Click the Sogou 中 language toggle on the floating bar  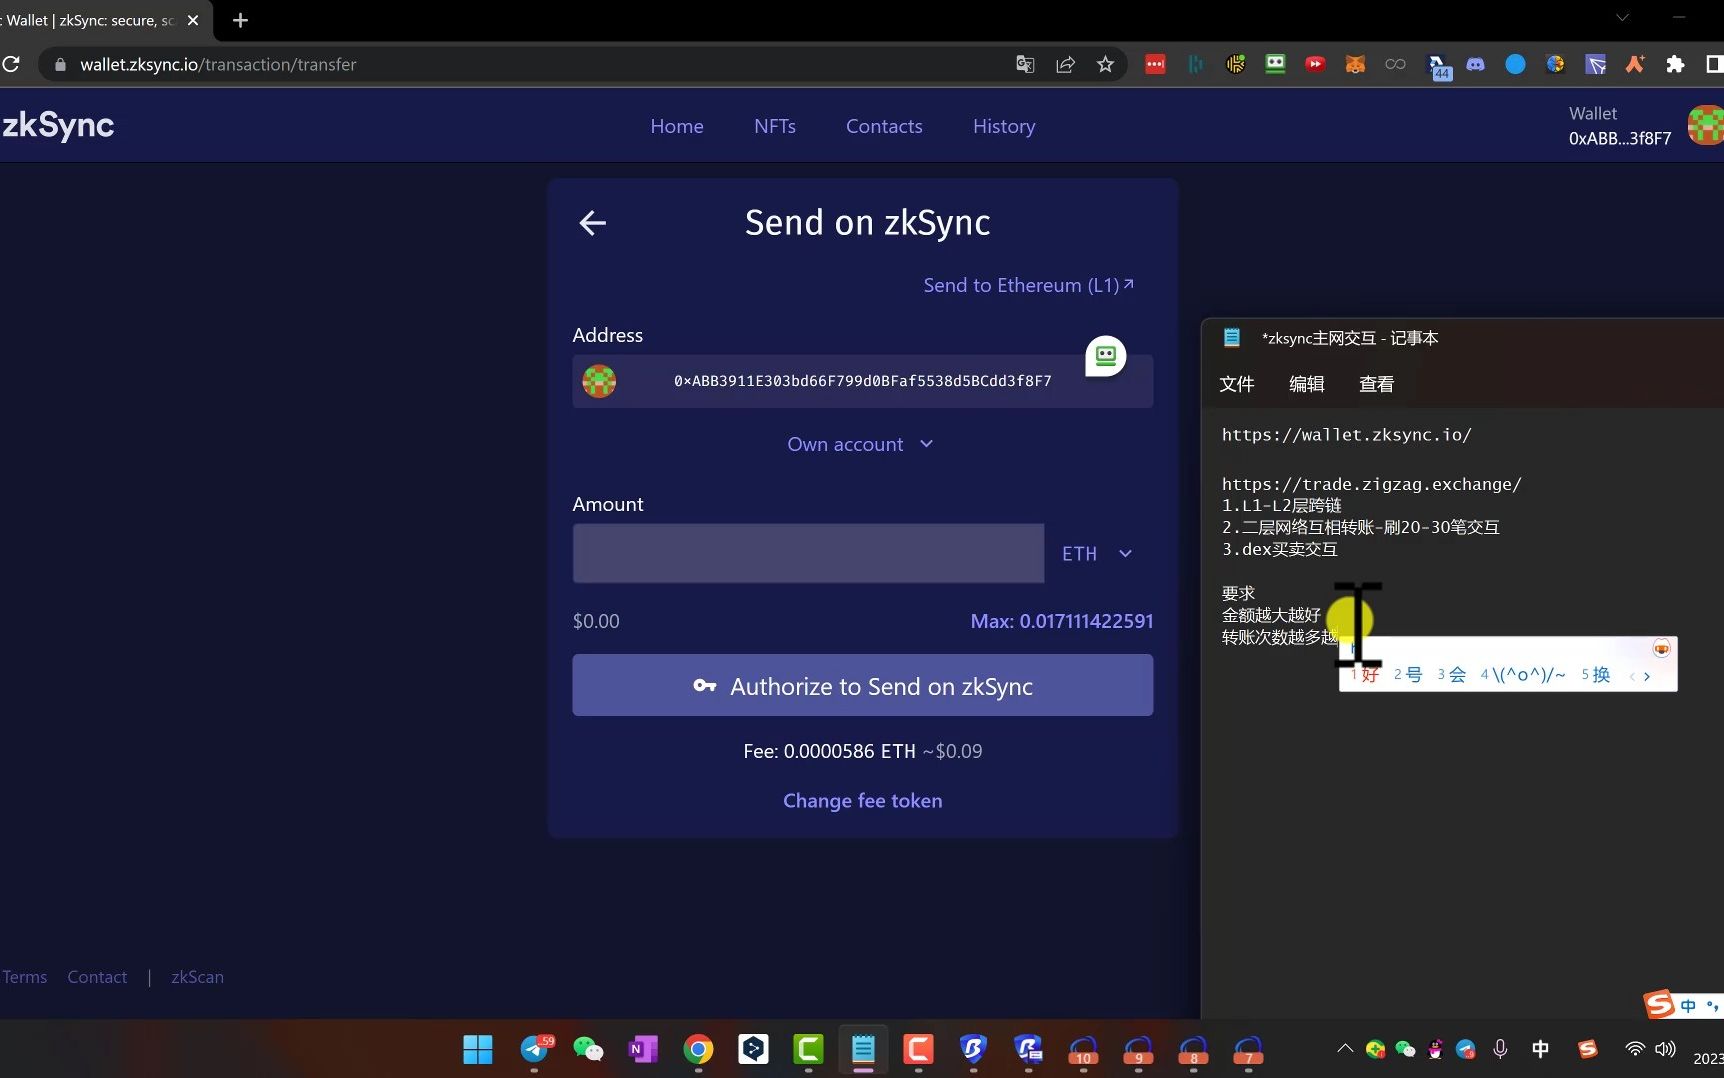[1689, 1005]
